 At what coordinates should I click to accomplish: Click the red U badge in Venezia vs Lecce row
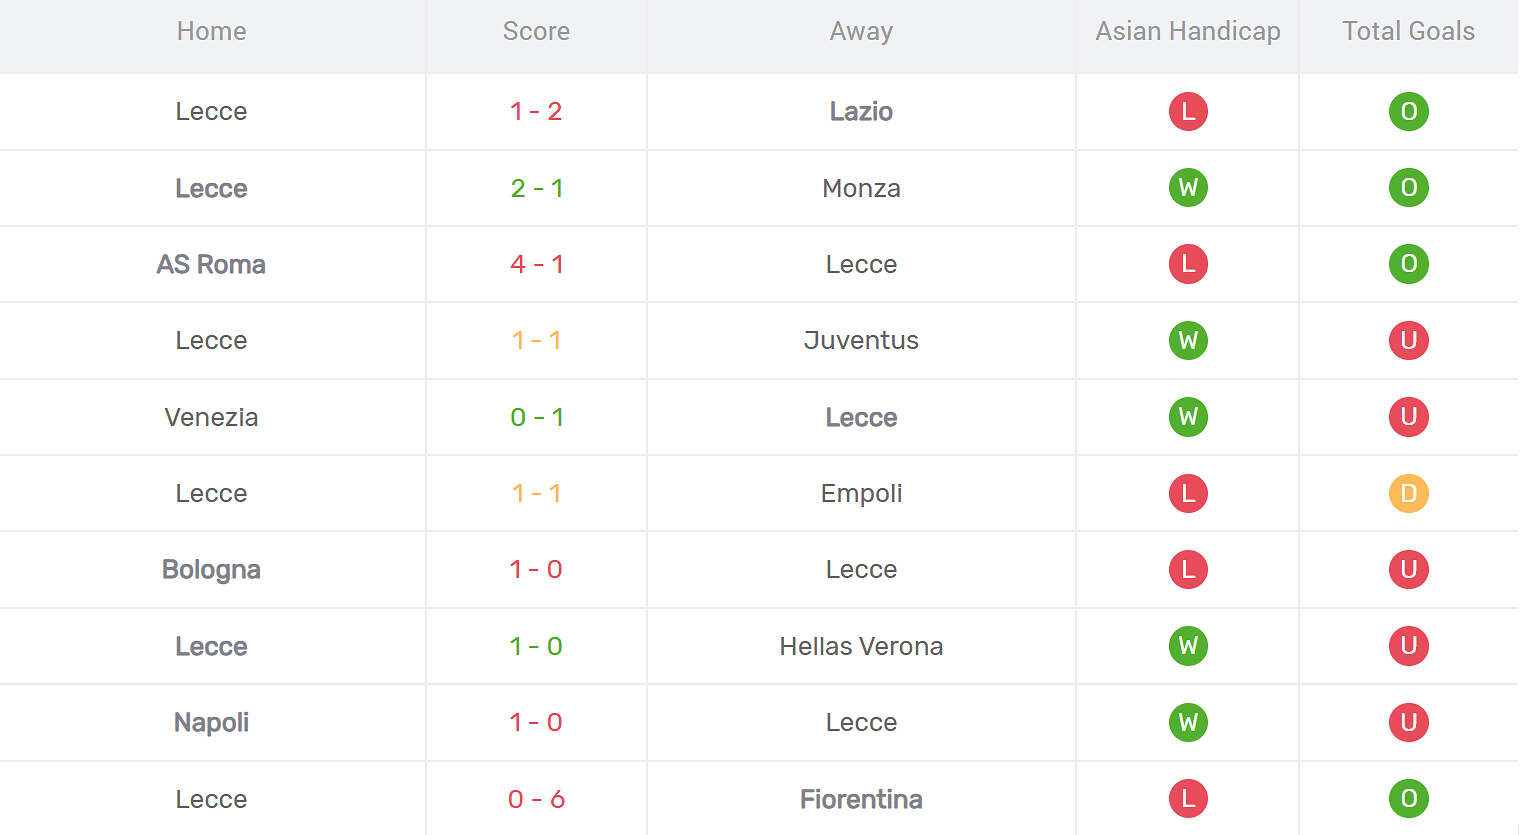coord(1408,417)
